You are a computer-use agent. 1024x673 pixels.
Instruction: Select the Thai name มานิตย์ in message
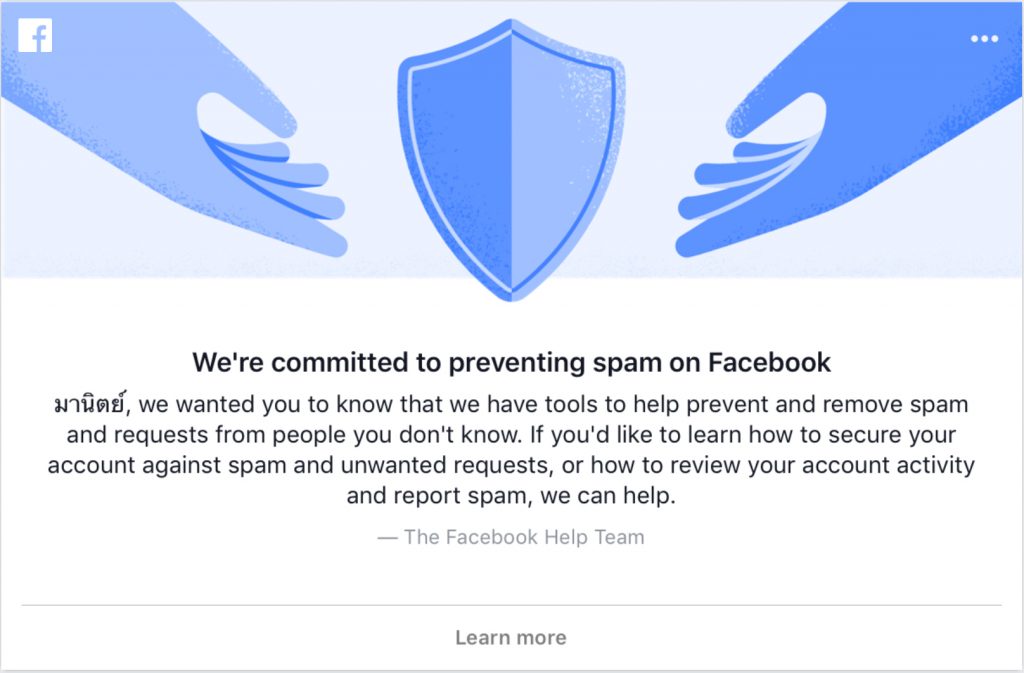pos(89,405)
